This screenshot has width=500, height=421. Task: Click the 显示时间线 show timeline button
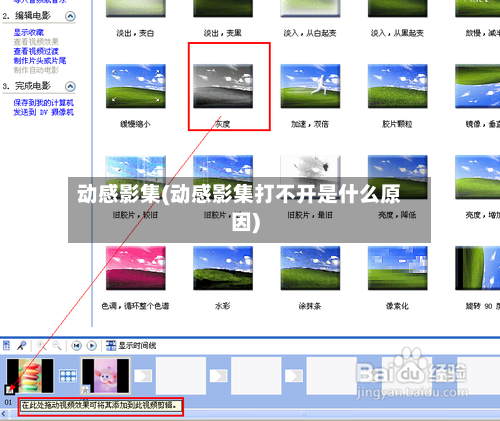pyautogui.click(x=131, y=346)
